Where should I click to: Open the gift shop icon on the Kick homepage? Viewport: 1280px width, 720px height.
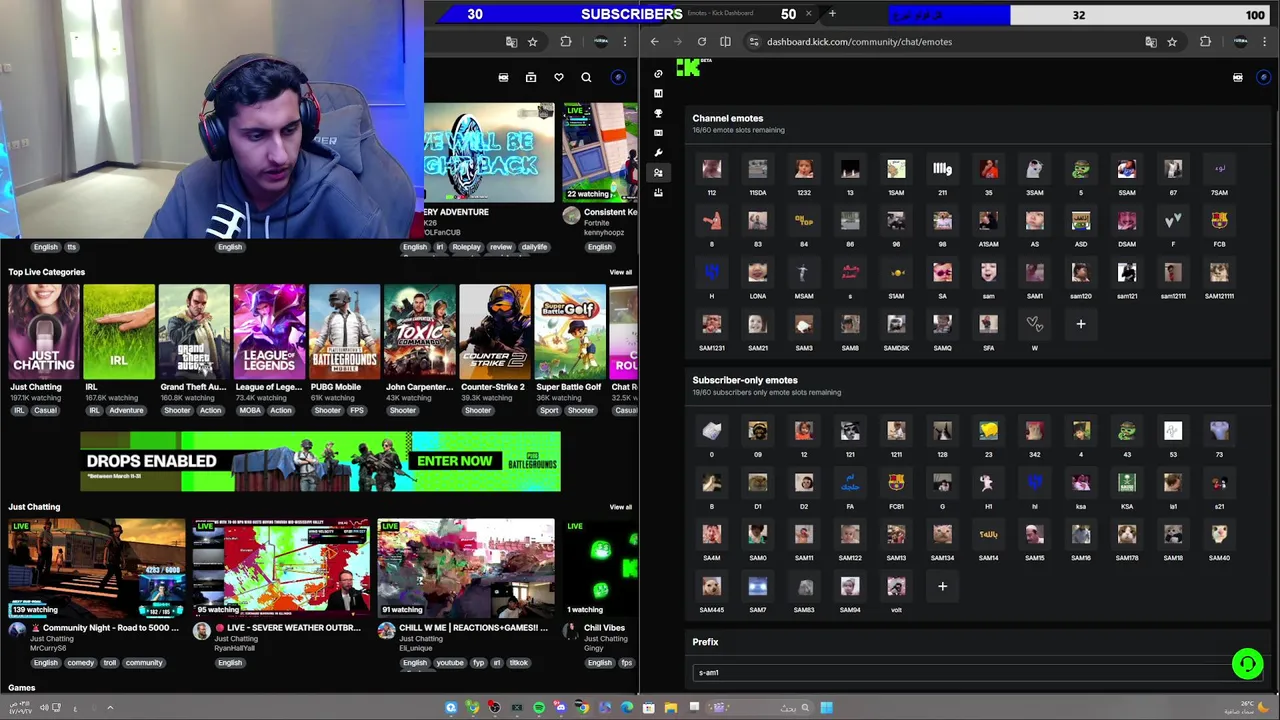(531, 77)
